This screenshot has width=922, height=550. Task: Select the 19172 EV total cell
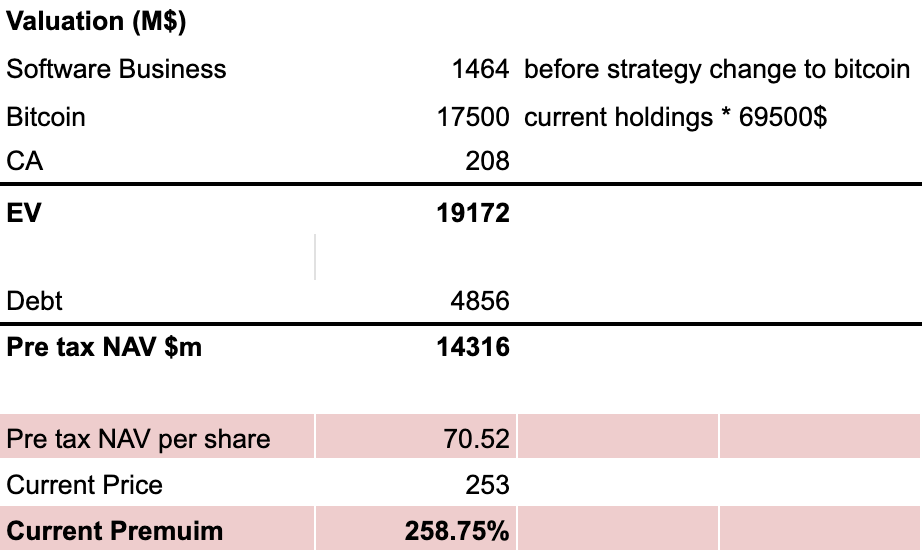(473, 212)
